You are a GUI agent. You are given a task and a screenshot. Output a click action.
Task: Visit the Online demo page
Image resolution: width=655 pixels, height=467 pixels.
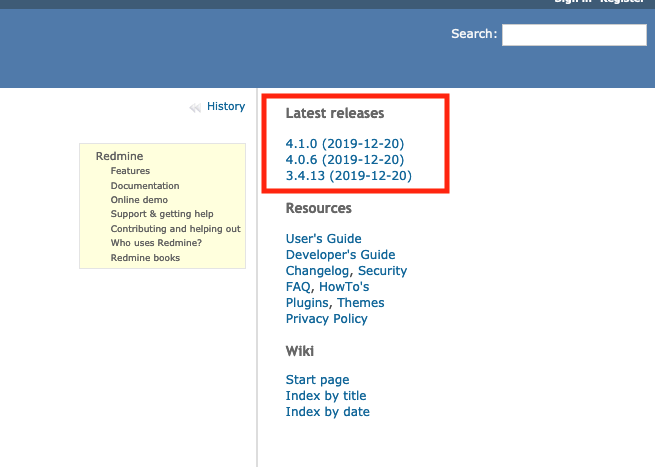coord(139,200)
